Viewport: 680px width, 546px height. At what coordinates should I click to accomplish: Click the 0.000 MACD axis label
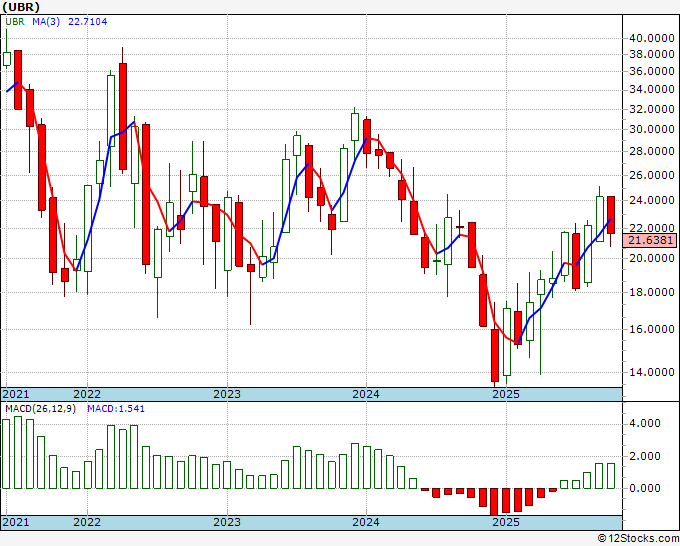647,489
